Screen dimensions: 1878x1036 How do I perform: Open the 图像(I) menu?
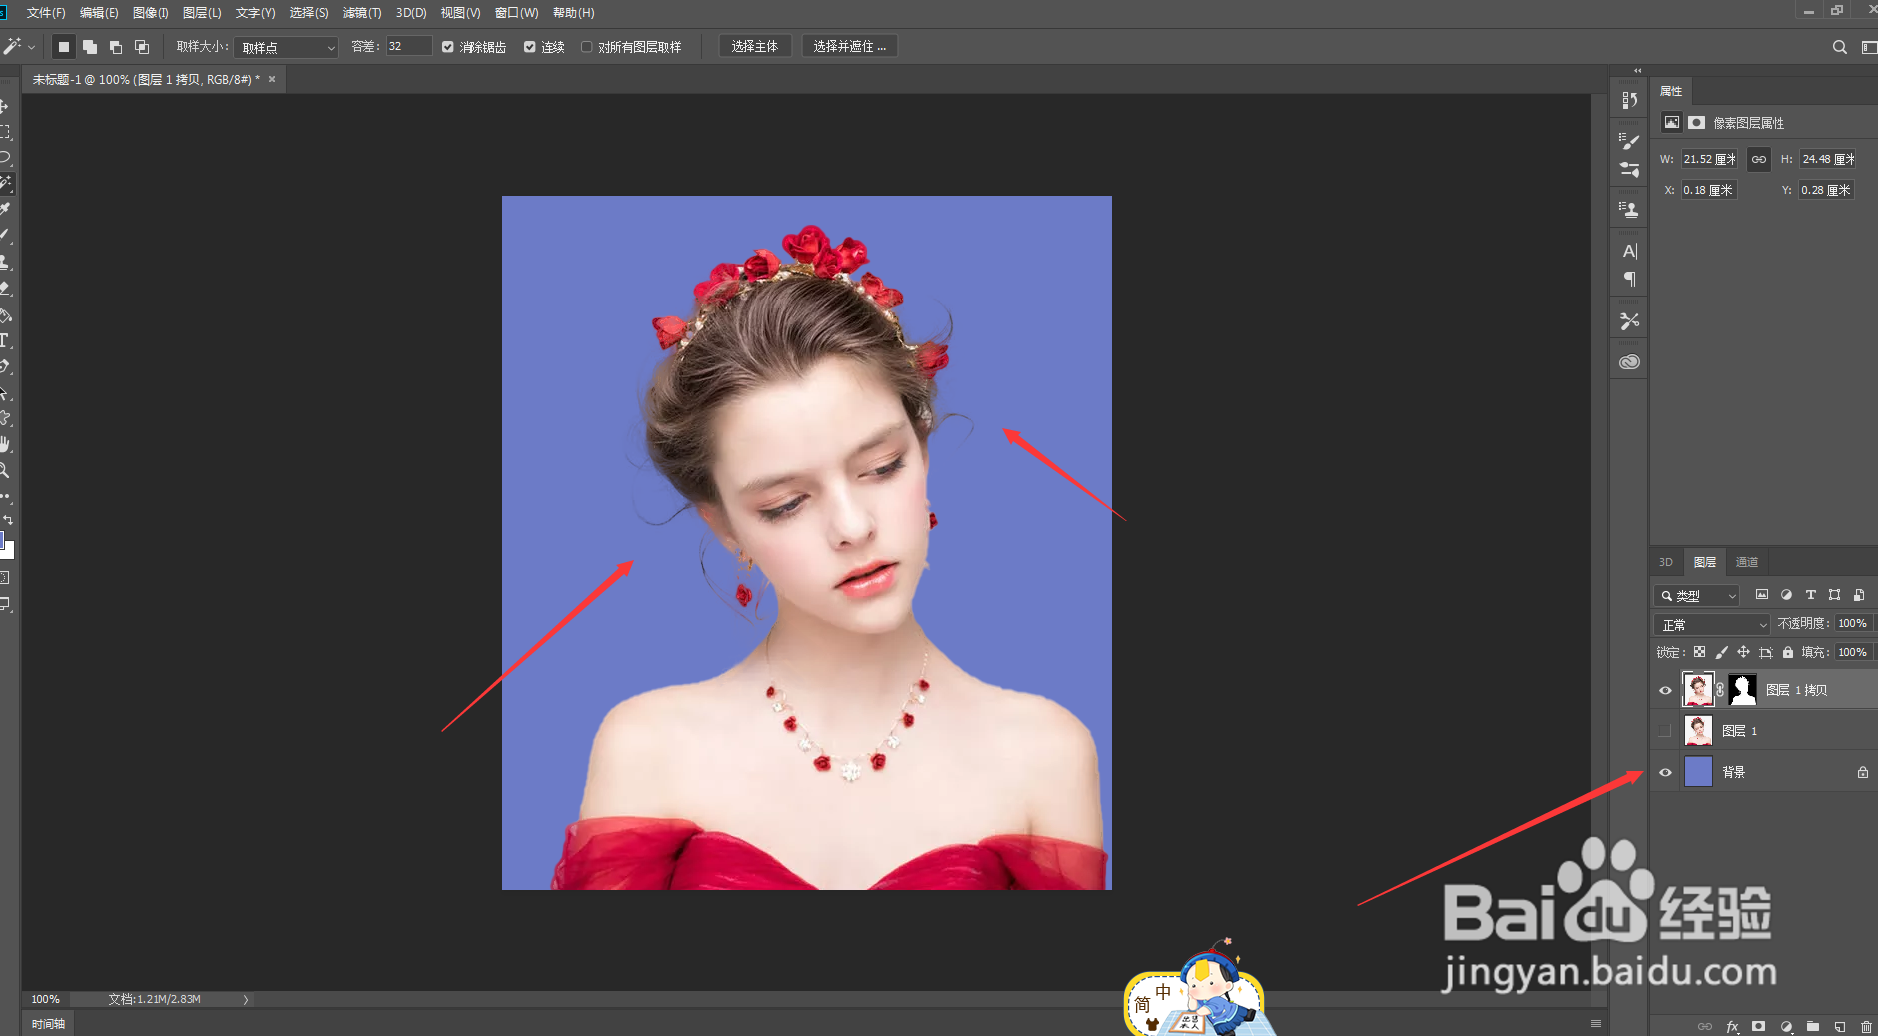click(x=151, y=13)
